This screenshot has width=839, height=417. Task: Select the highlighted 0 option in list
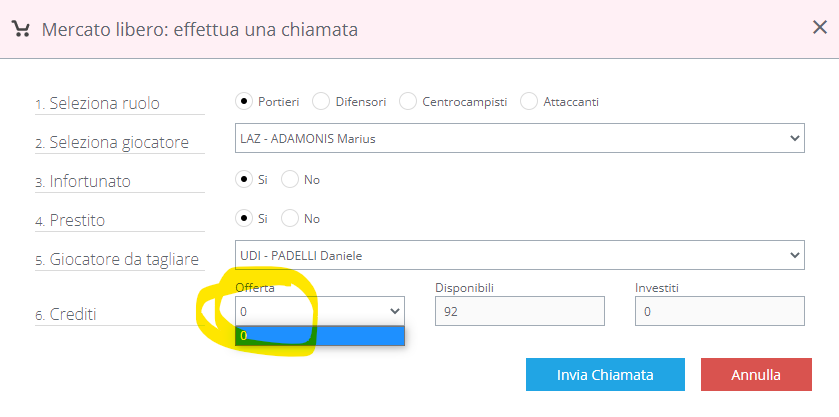coord(319,336)
